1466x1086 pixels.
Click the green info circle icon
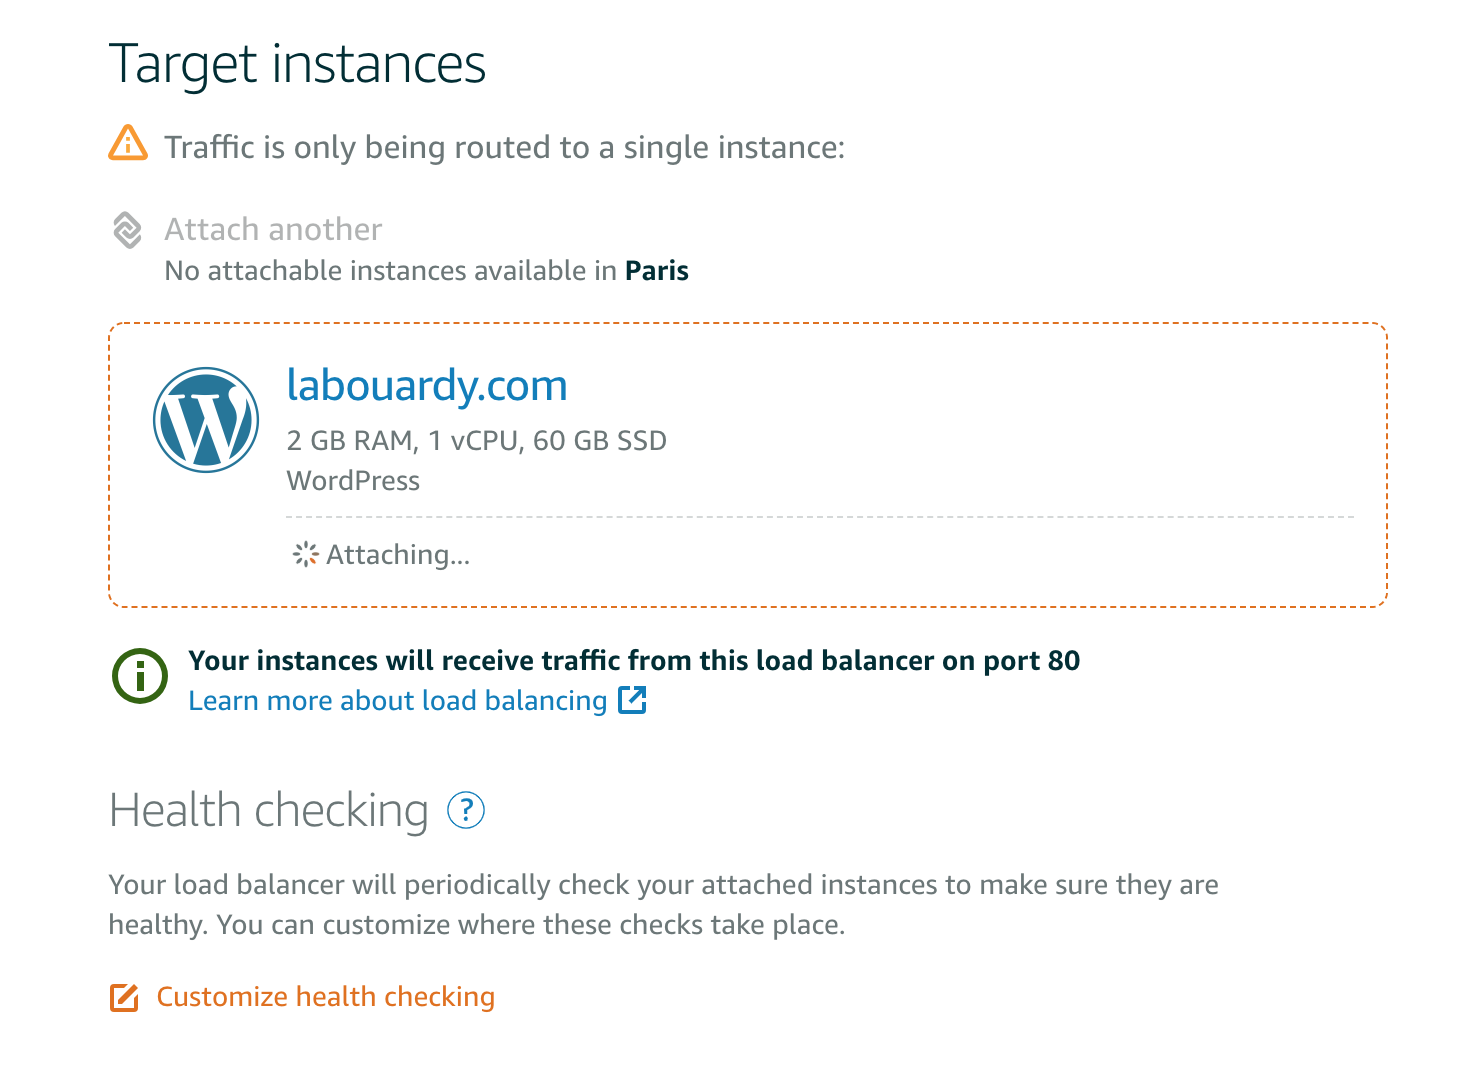click(x=140, y=677)
